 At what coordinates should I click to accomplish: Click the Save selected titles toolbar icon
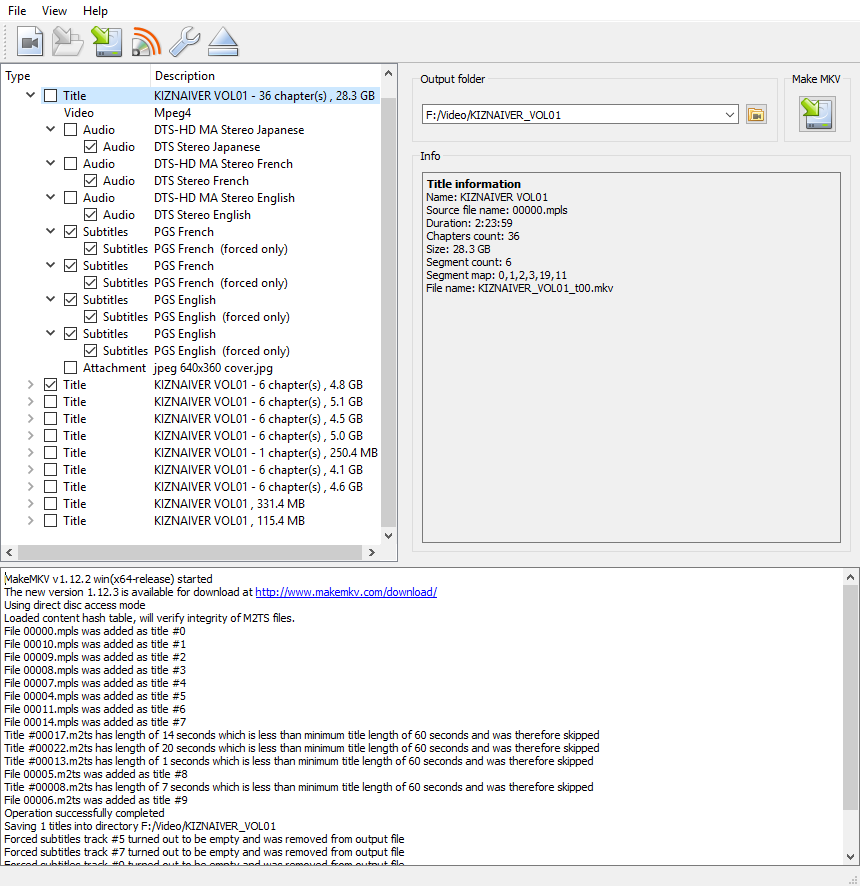click(x=106, y=42)
